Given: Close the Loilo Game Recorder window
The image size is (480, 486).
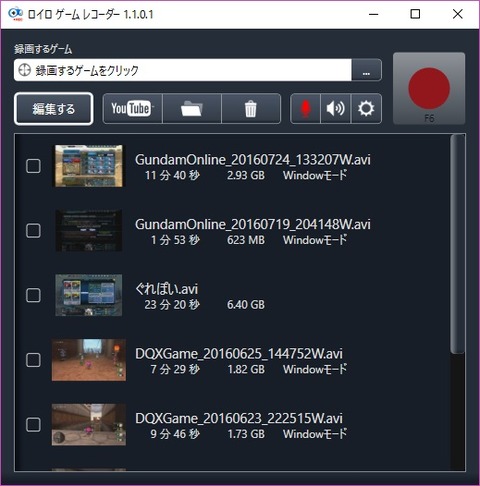Looking at the screenshot, I should click(458, 14).
